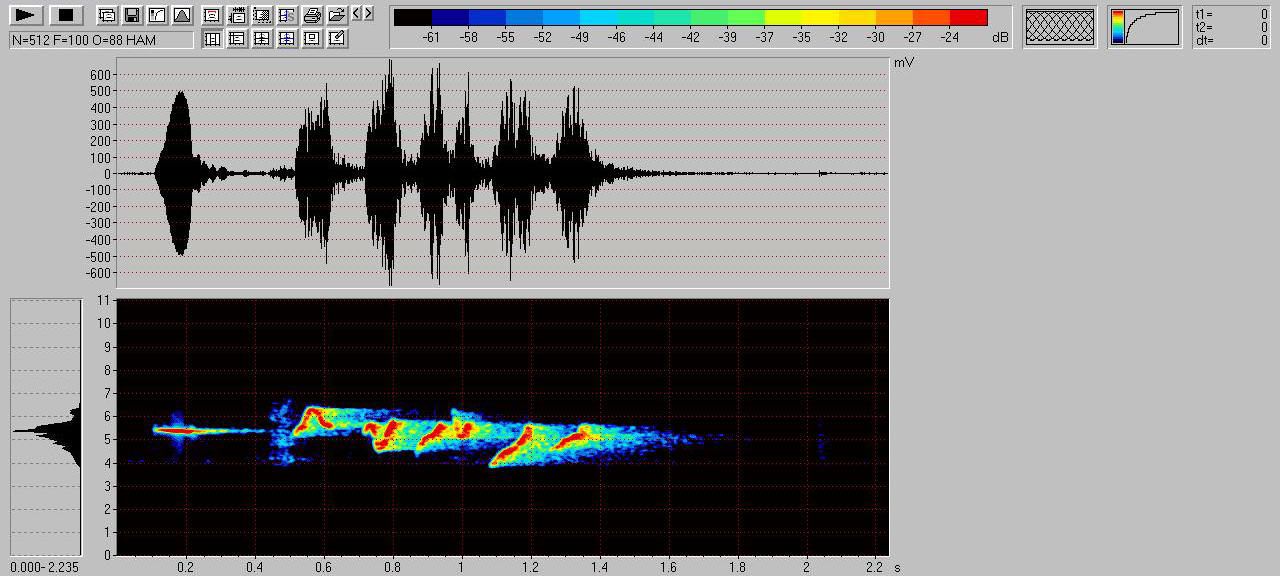Click the overlapping windows icon after Stop

pyautogui.click(x=107, y=15)
